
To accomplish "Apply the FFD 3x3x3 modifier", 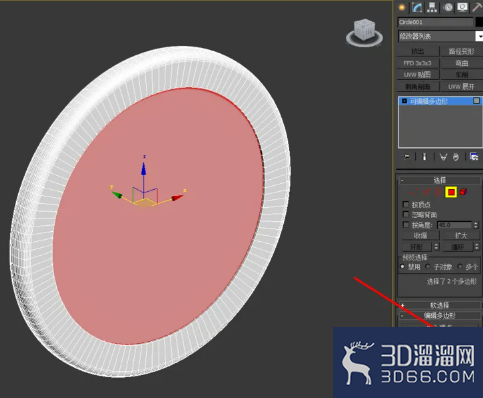I will [418, 63].
